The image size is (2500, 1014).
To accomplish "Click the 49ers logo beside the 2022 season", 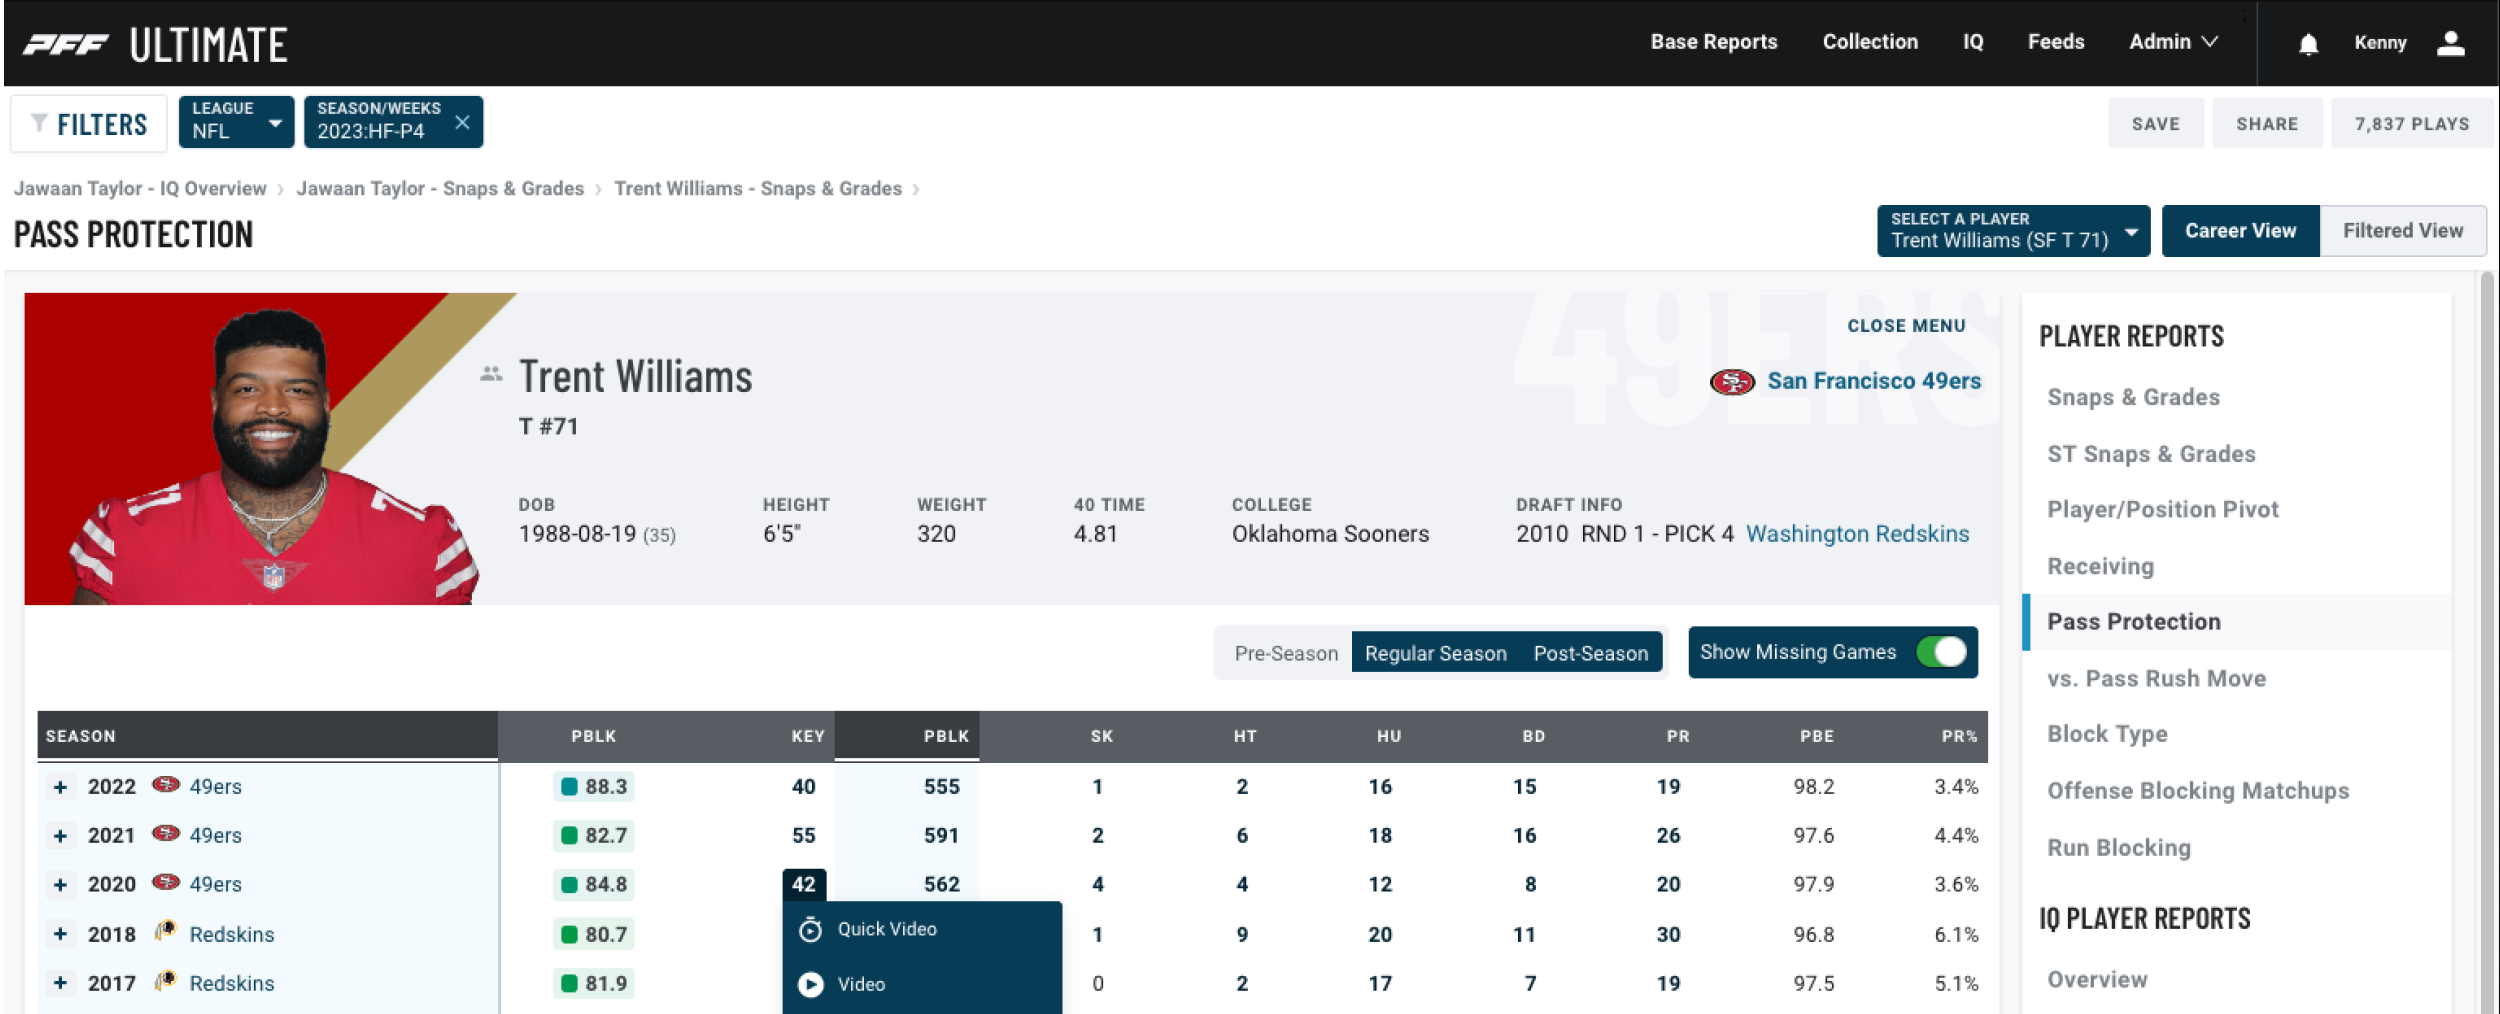I will point(168,786).
